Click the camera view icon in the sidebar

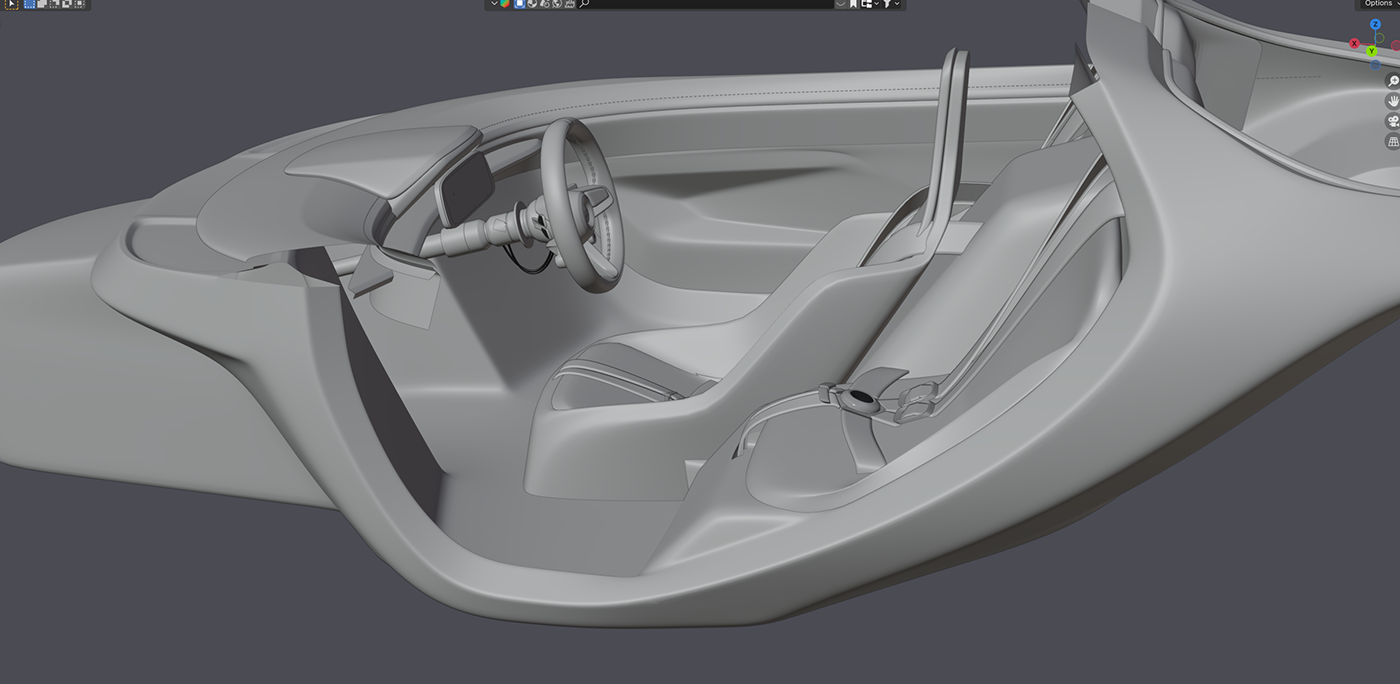click(1392, 121)
